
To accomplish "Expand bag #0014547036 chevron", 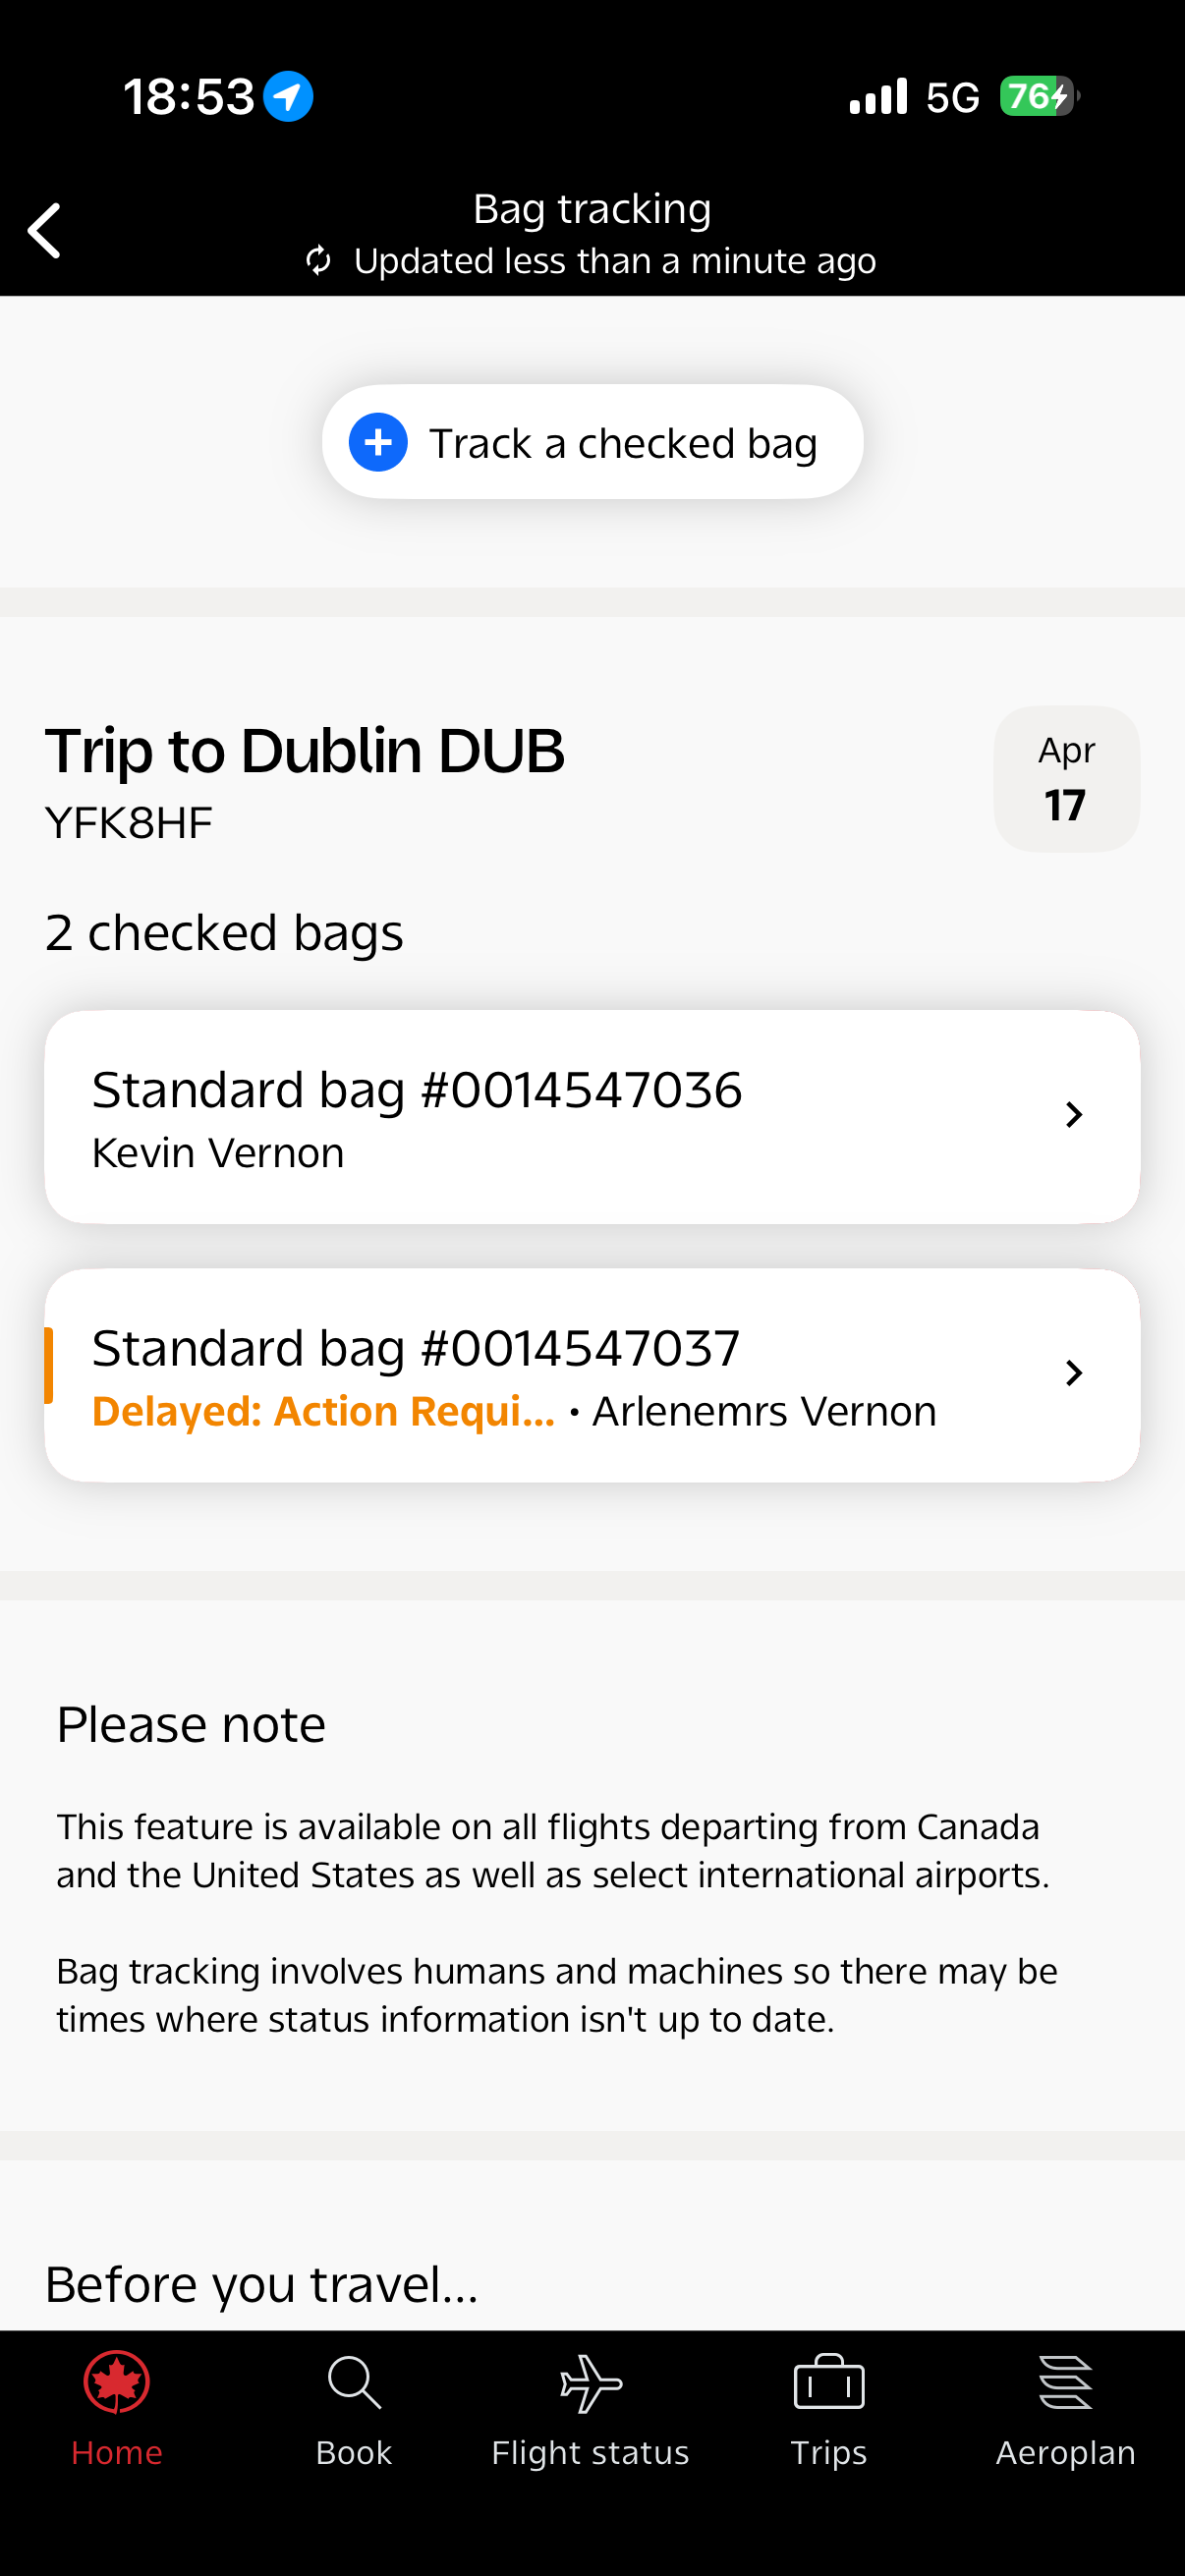I will click(x=1074, y=1115).
